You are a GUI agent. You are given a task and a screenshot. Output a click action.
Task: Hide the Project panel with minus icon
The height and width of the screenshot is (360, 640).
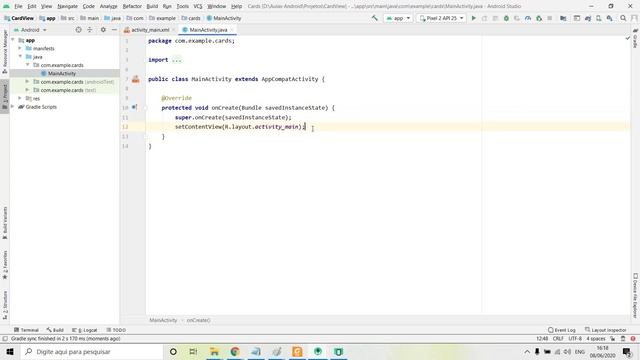tap(114, 30)
